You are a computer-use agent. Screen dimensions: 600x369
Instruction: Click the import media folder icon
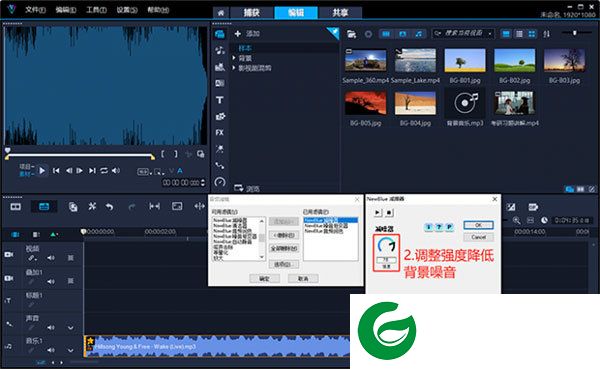tap(351, 34)
